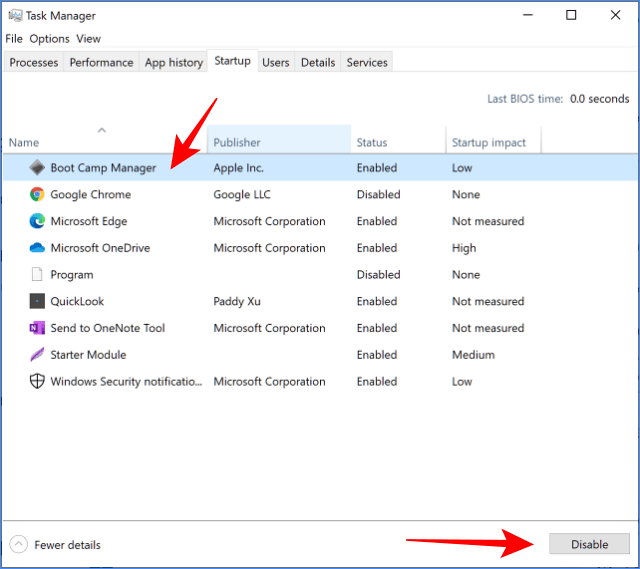This screenshot has height=569, width=640.
Task: Open the View menu
Action: [x=88, y=39]
